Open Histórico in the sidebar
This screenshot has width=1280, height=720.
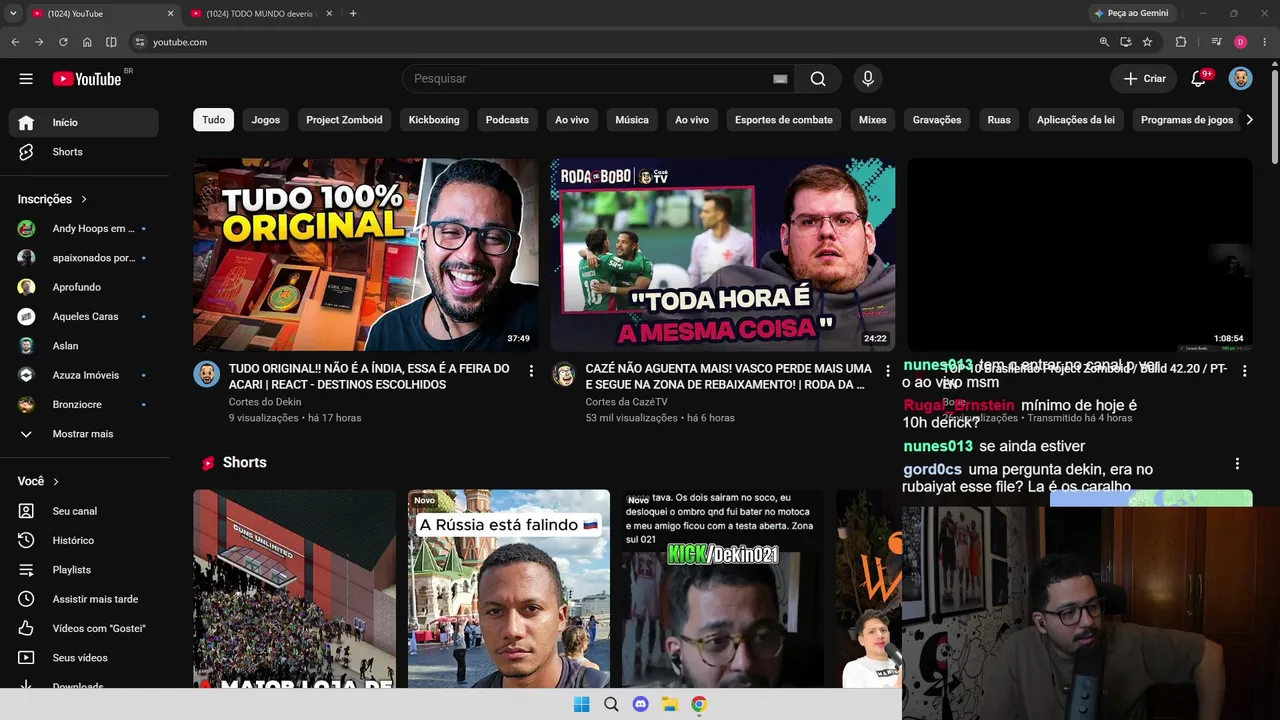[x=84, y=540]
